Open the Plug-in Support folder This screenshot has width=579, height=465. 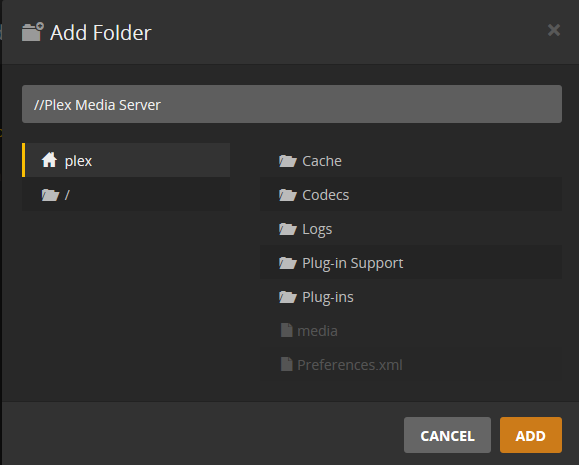point(411,263)
